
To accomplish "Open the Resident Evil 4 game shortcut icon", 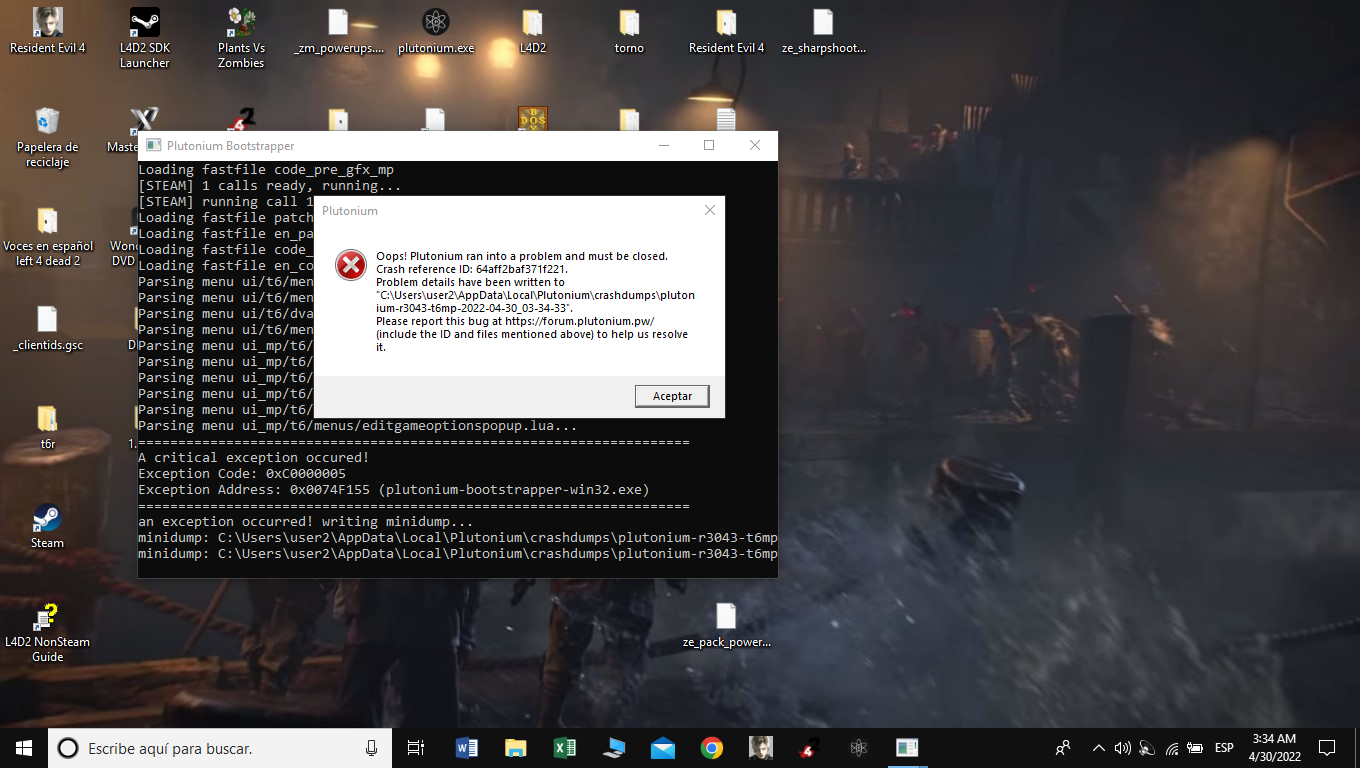I will [x=47, y=31].
